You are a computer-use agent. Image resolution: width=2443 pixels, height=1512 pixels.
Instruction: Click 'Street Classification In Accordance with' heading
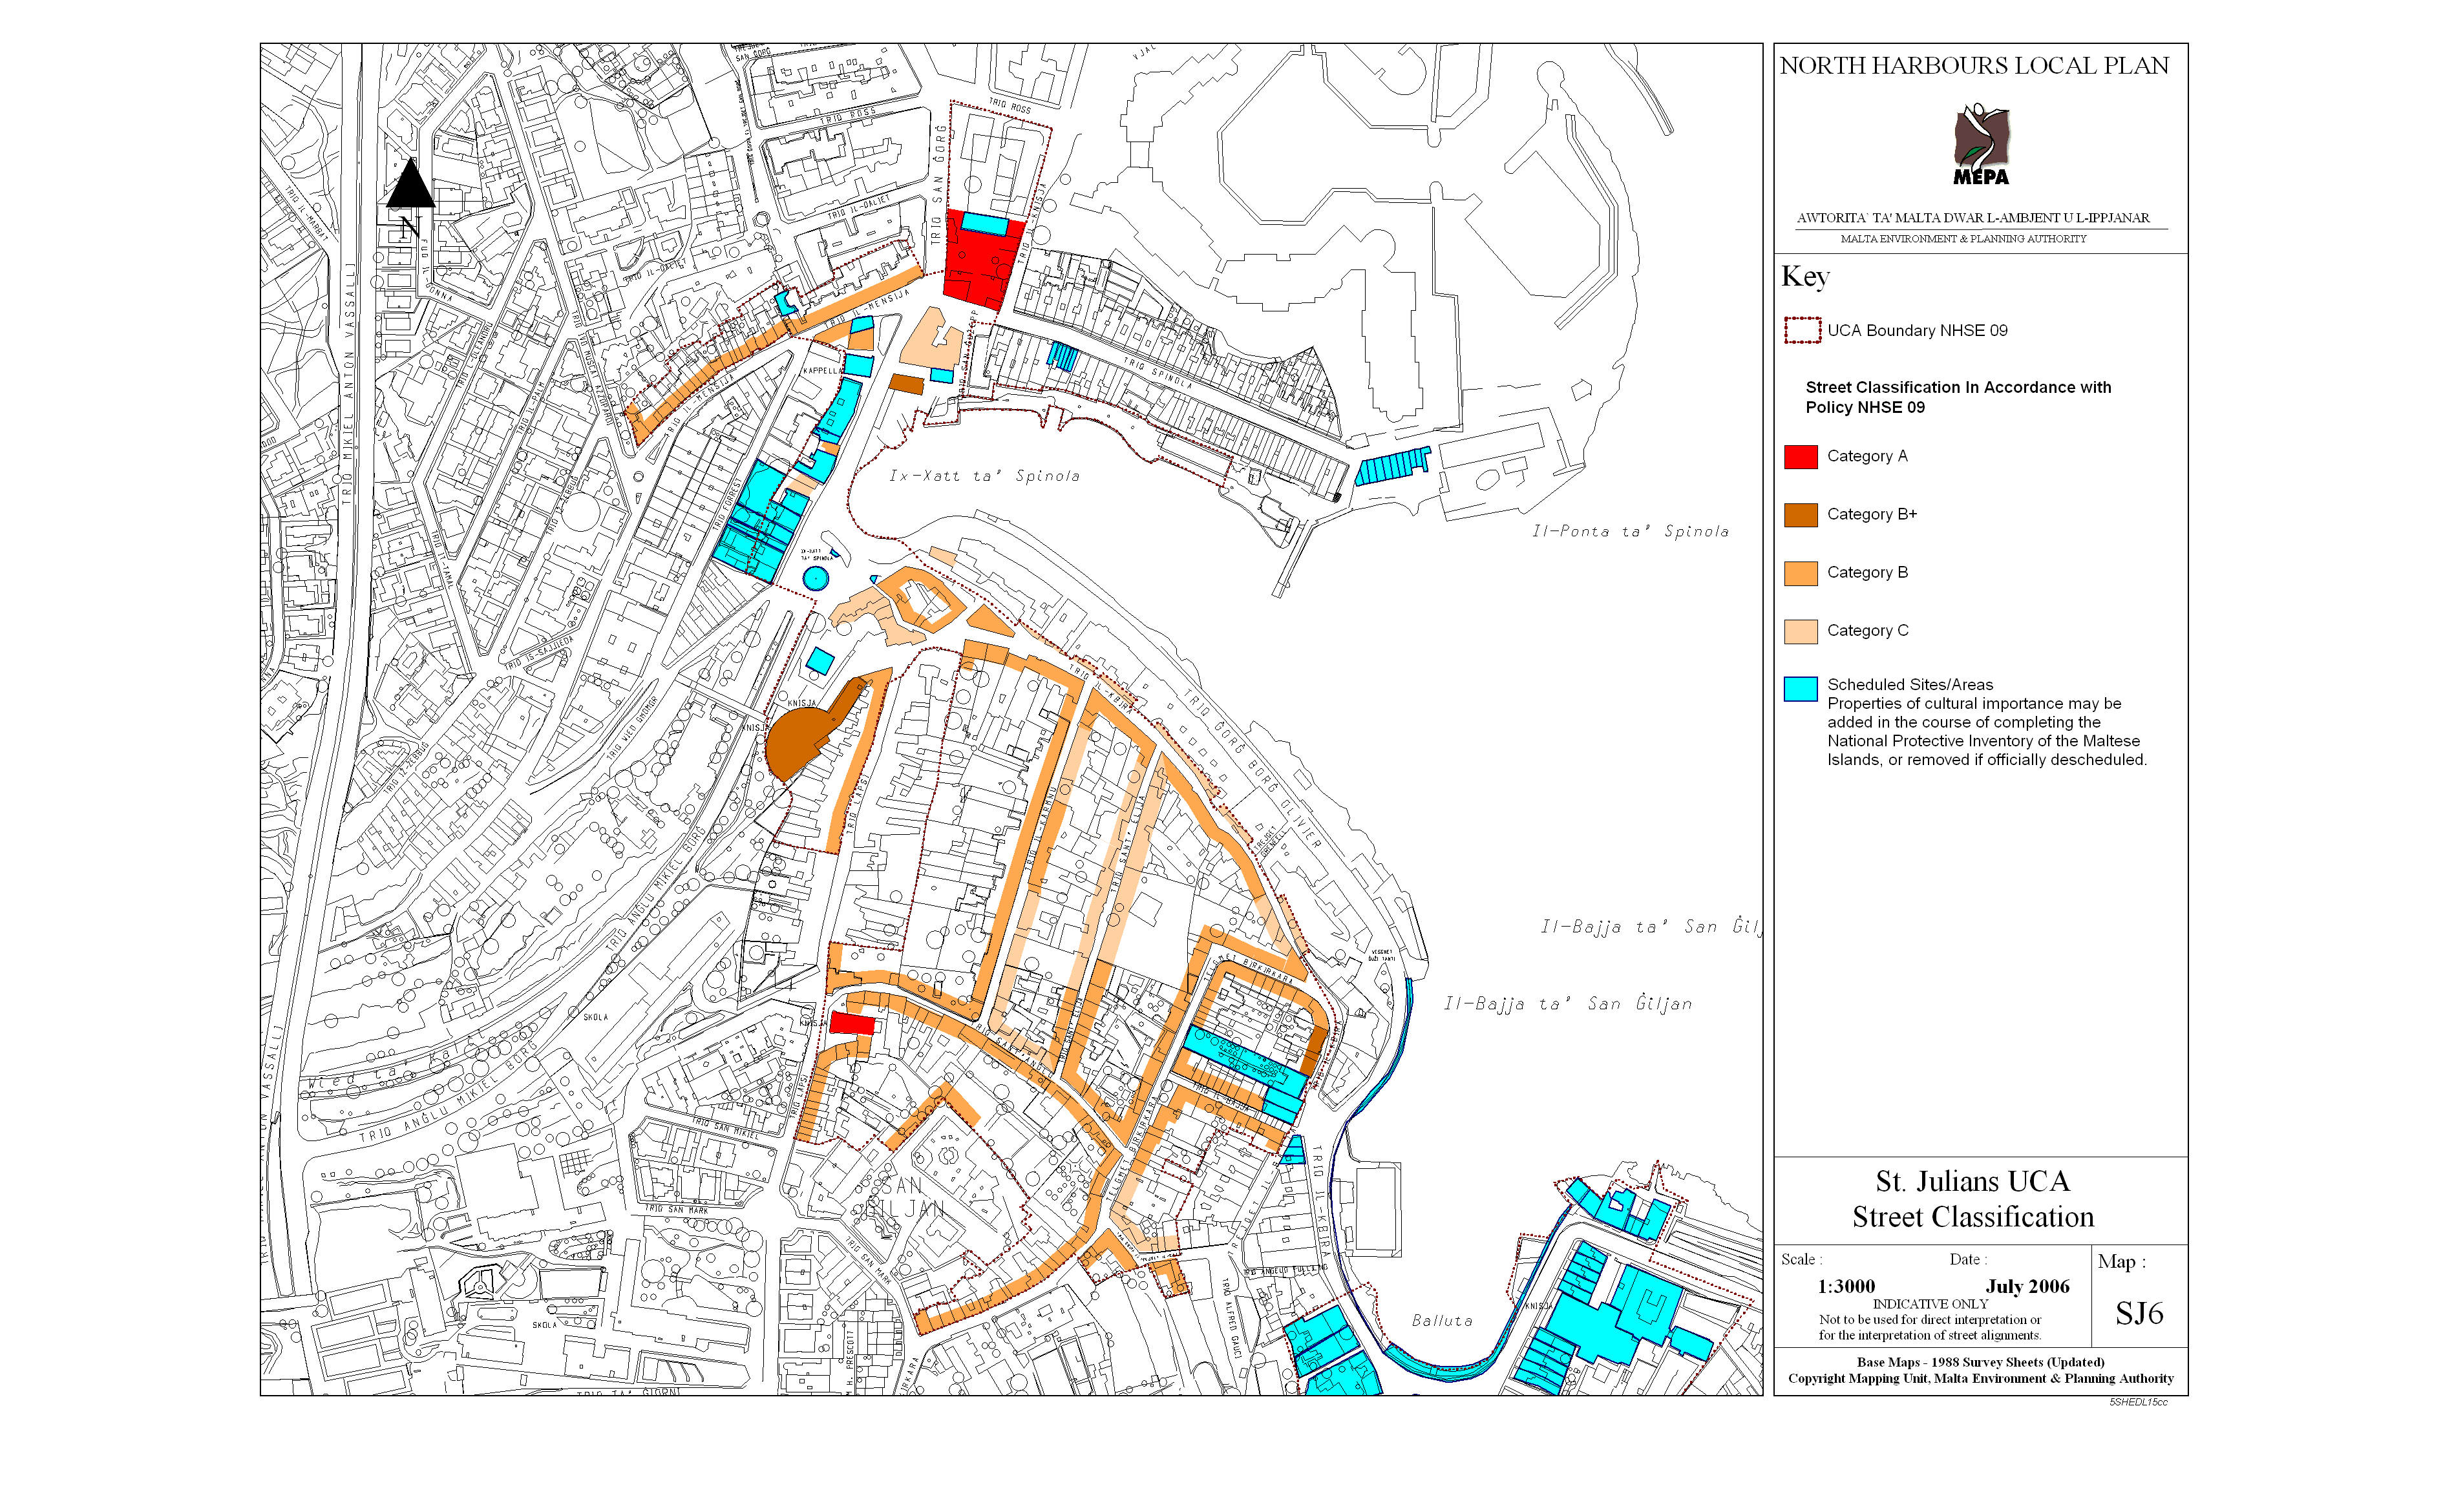coord(1958,387)
